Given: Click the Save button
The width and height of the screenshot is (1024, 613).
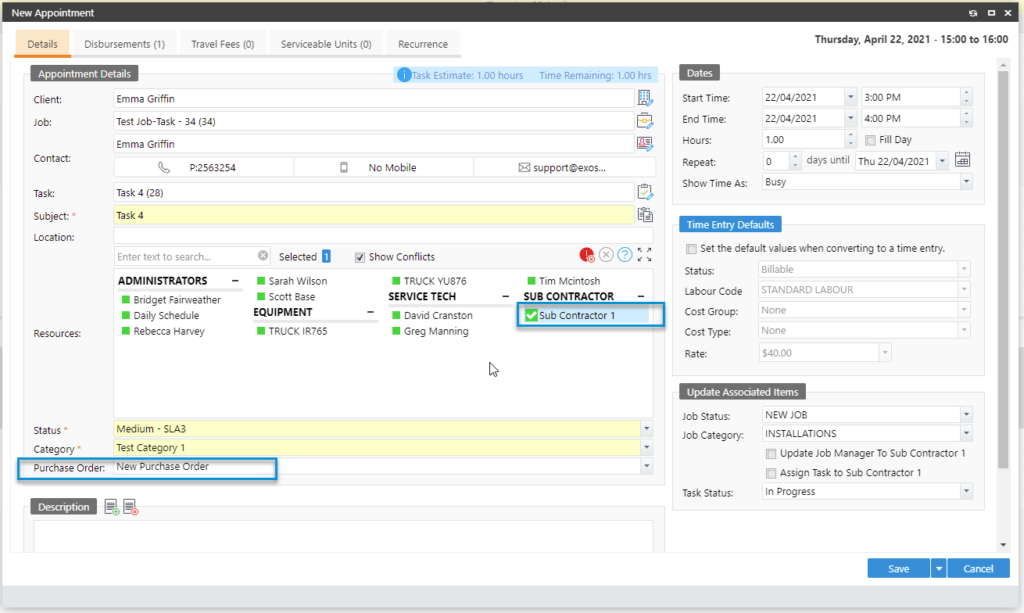Looking at the screenshot, I should click(x=898, y=569).
